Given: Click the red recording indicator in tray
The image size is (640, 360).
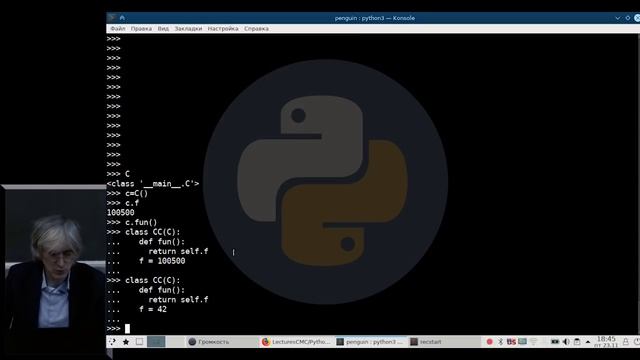Looking at the screenshot, I should [x=489, y=342].
